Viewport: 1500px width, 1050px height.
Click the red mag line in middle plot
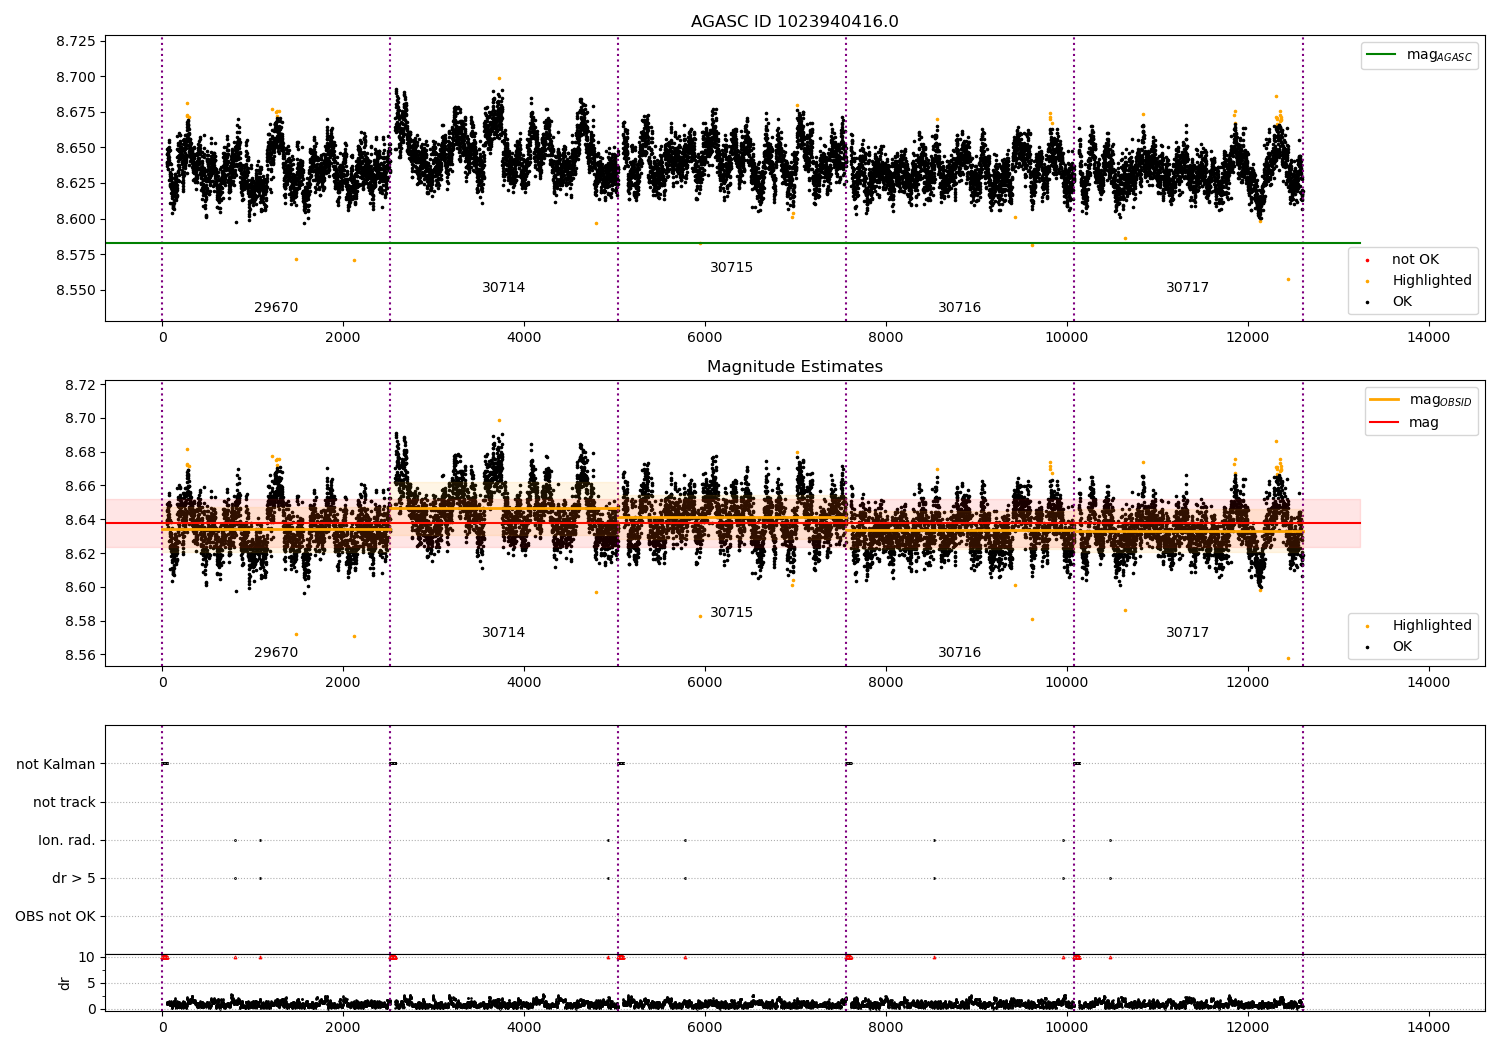point(733,523)
